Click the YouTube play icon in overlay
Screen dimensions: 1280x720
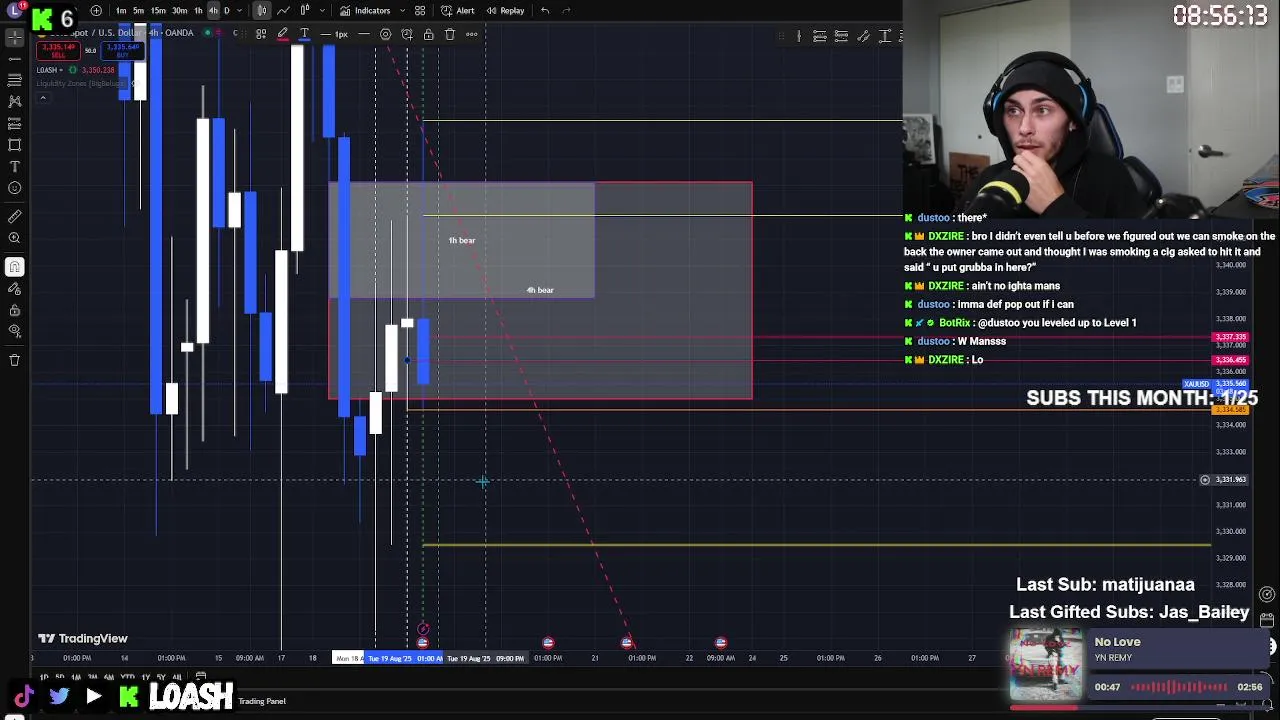(94, 696)
